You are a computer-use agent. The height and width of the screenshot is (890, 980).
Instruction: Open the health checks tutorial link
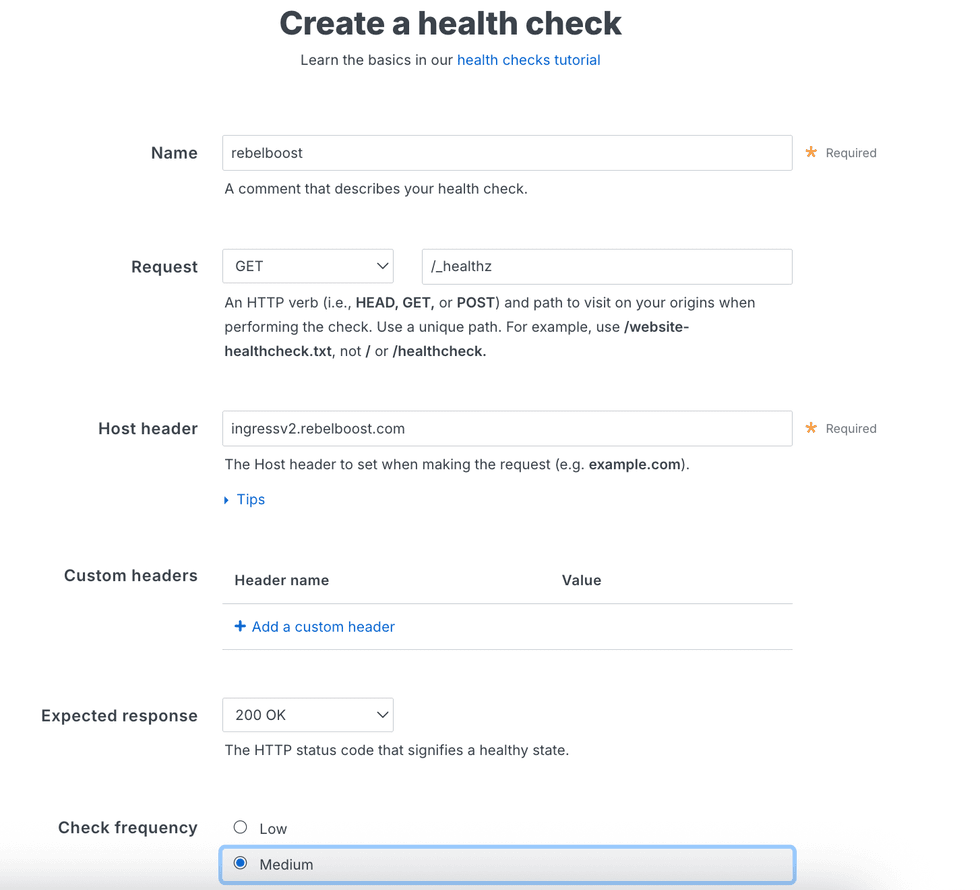[528, 60]
